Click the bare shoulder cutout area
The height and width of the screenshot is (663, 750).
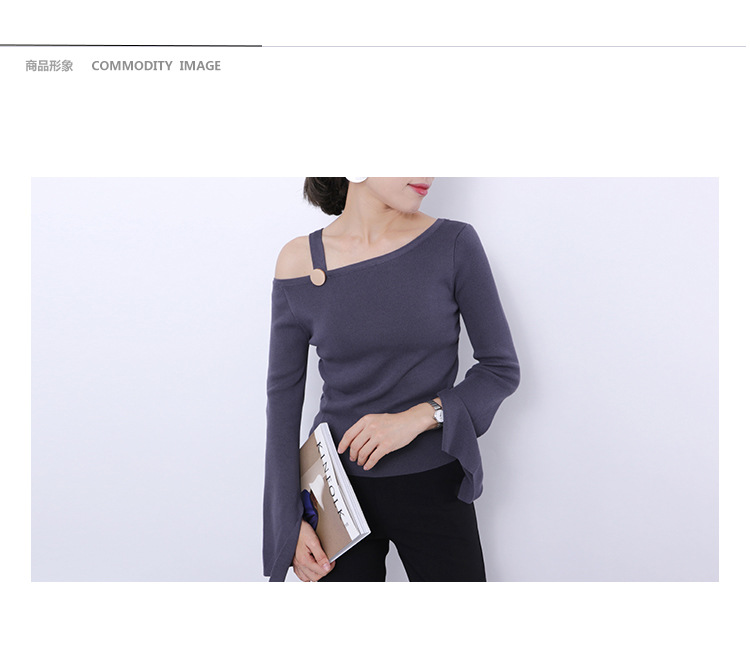pos(294,258)
